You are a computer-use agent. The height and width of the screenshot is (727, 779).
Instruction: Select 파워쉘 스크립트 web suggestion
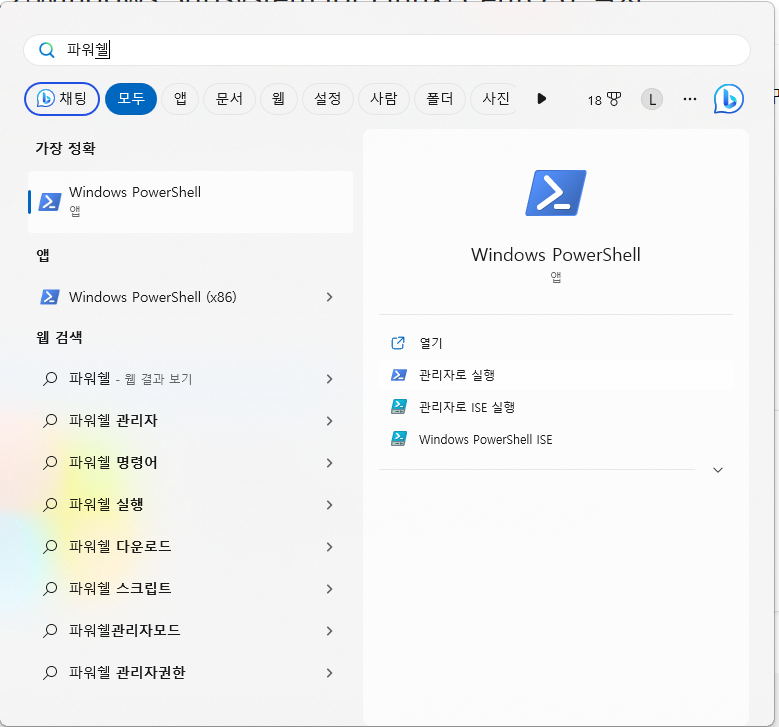(191, 589)
